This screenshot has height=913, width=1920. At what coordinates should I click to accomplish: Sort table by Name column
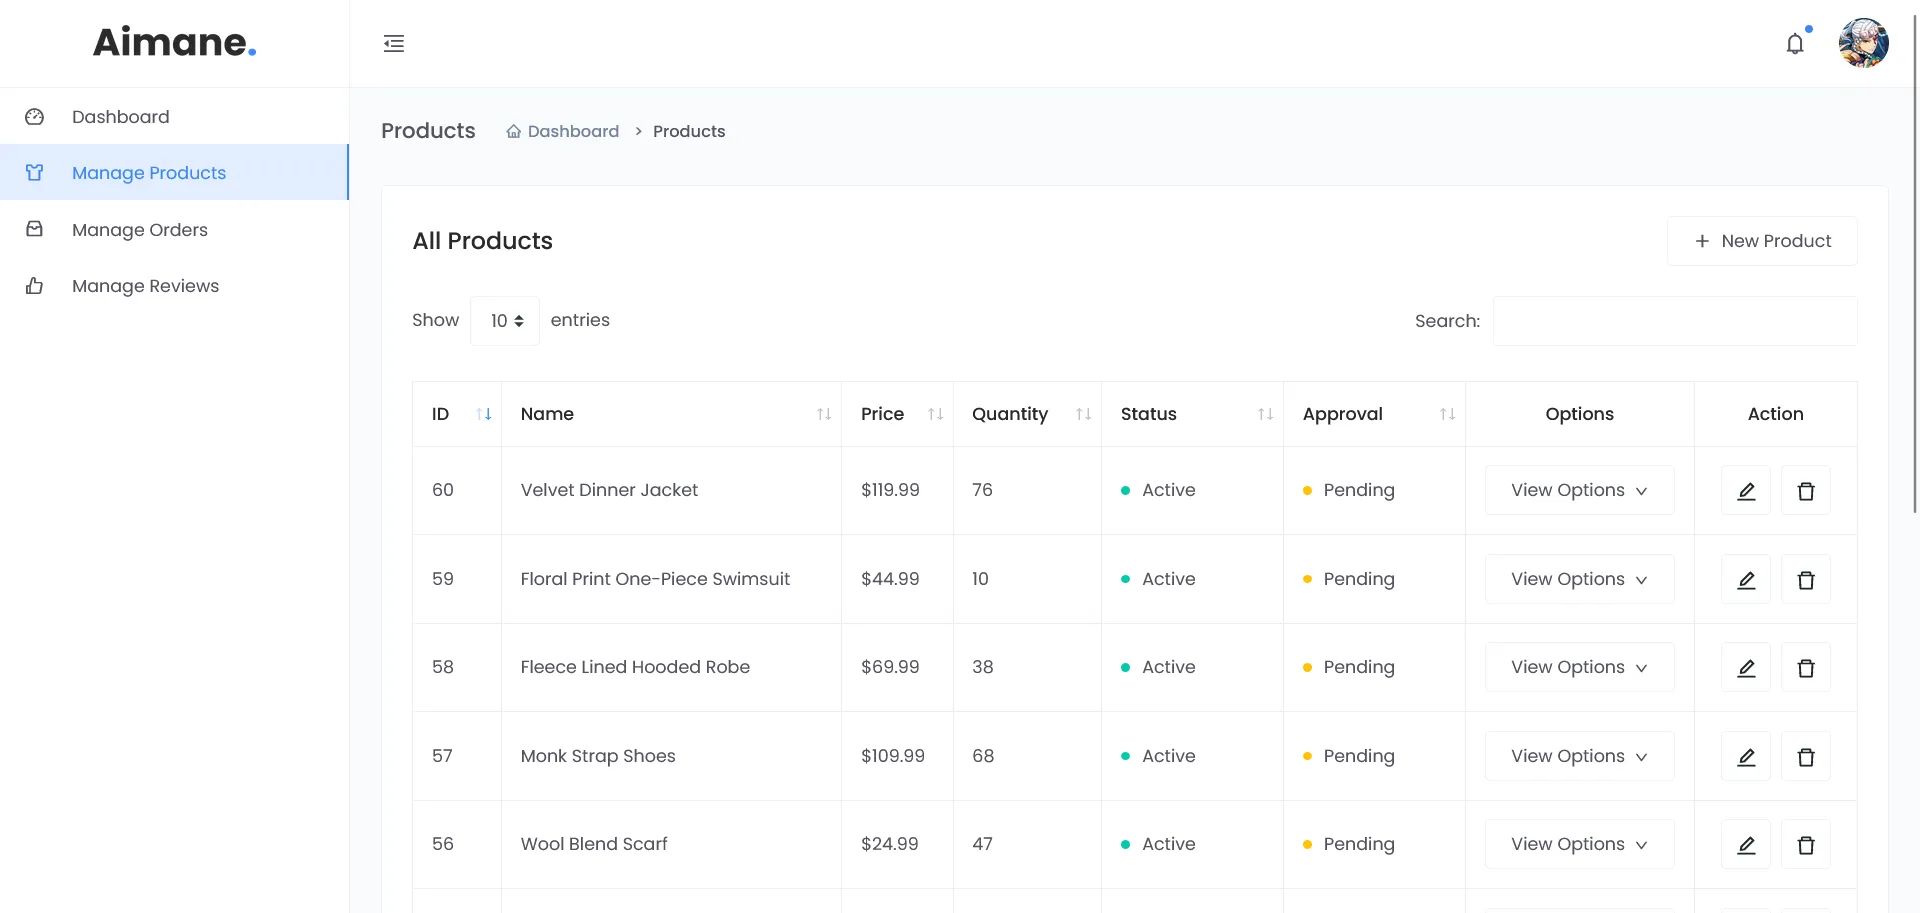tap(671, 414)
